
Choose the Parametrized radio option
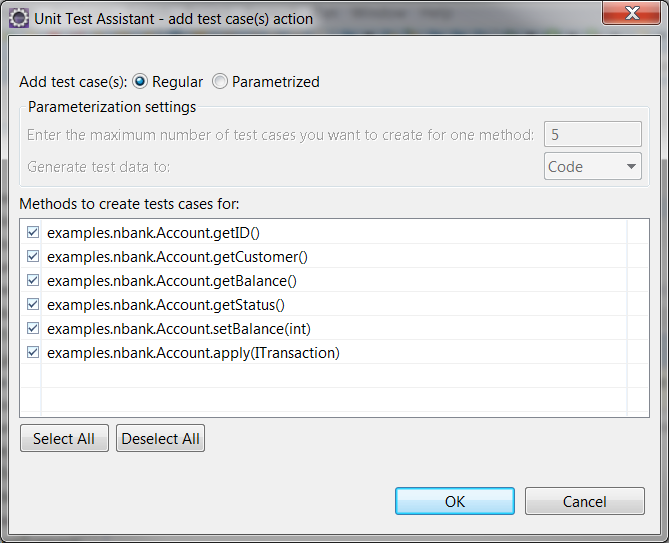220,81
